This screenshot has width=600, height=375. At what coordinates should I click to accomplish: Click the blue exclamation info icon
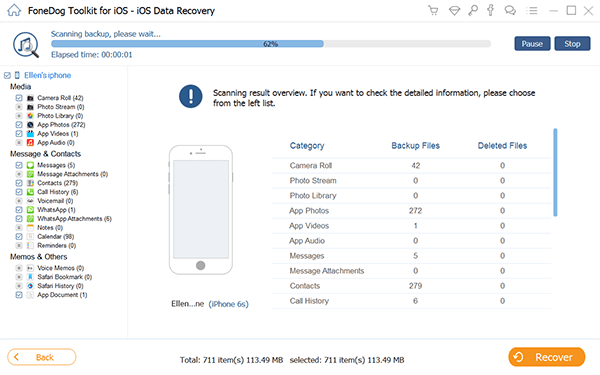click(x=191, y=96)
